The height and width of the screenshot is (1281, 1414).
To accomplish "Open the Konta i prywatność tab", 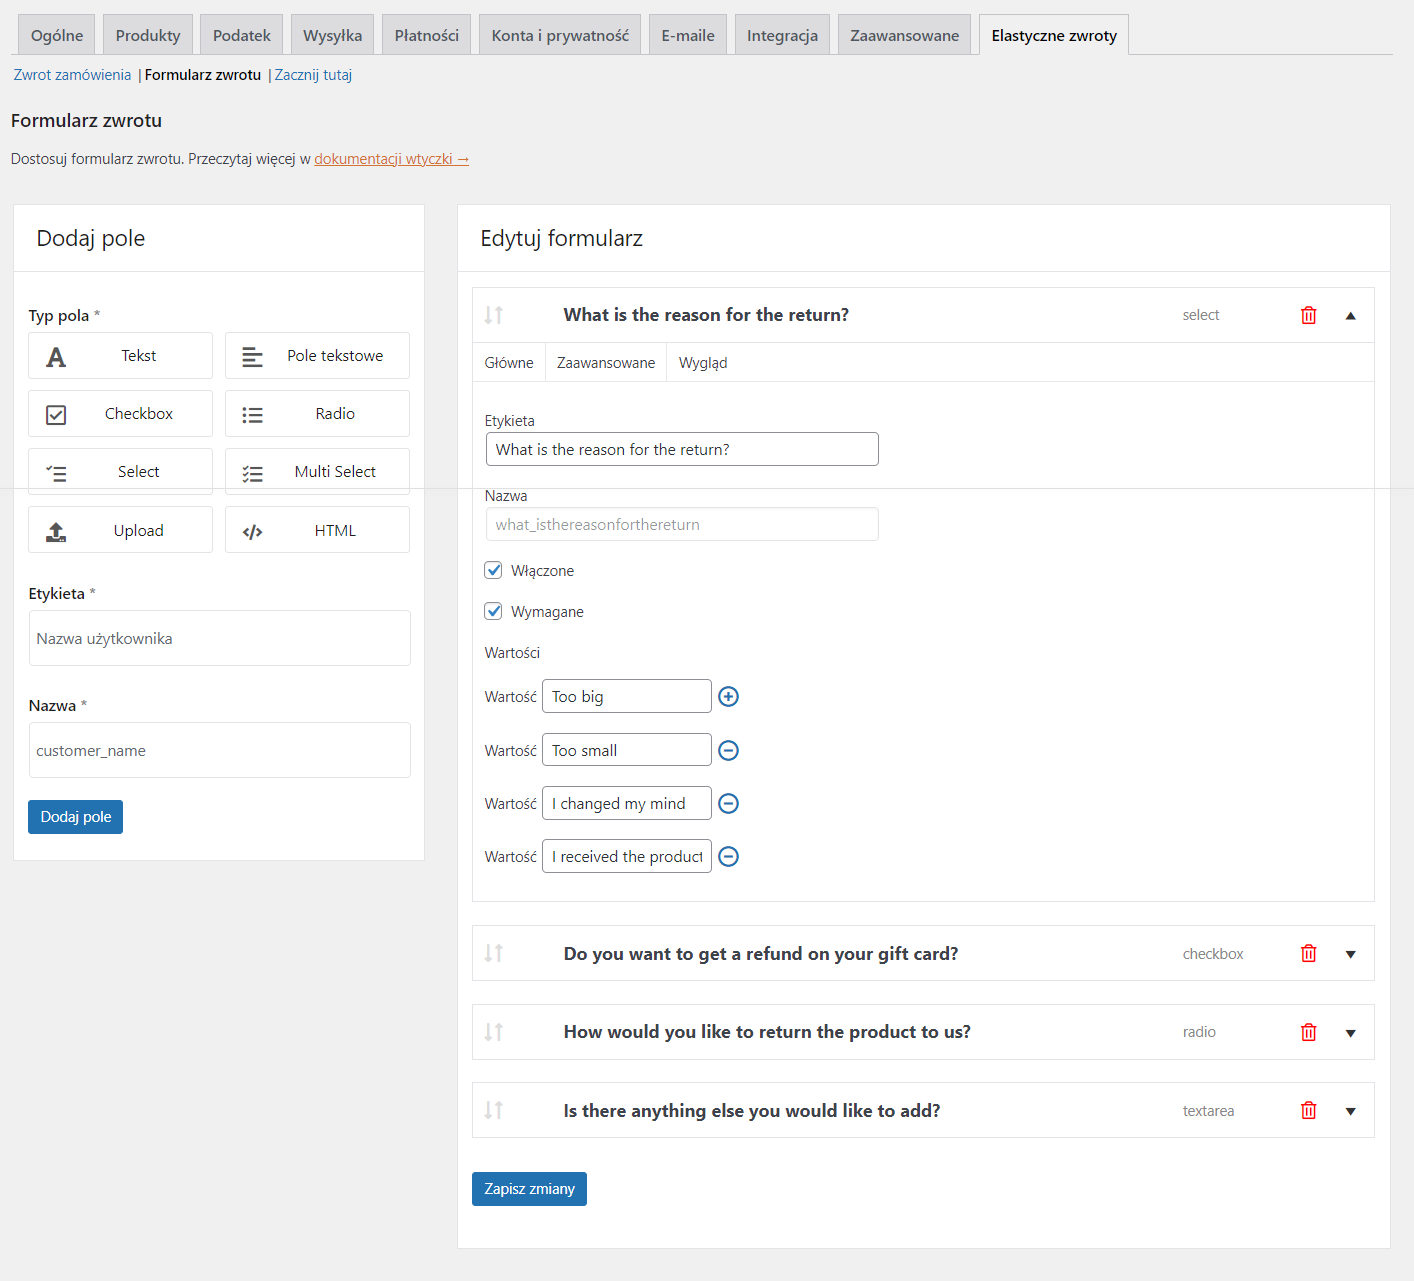I will click(x=560, y=35).
